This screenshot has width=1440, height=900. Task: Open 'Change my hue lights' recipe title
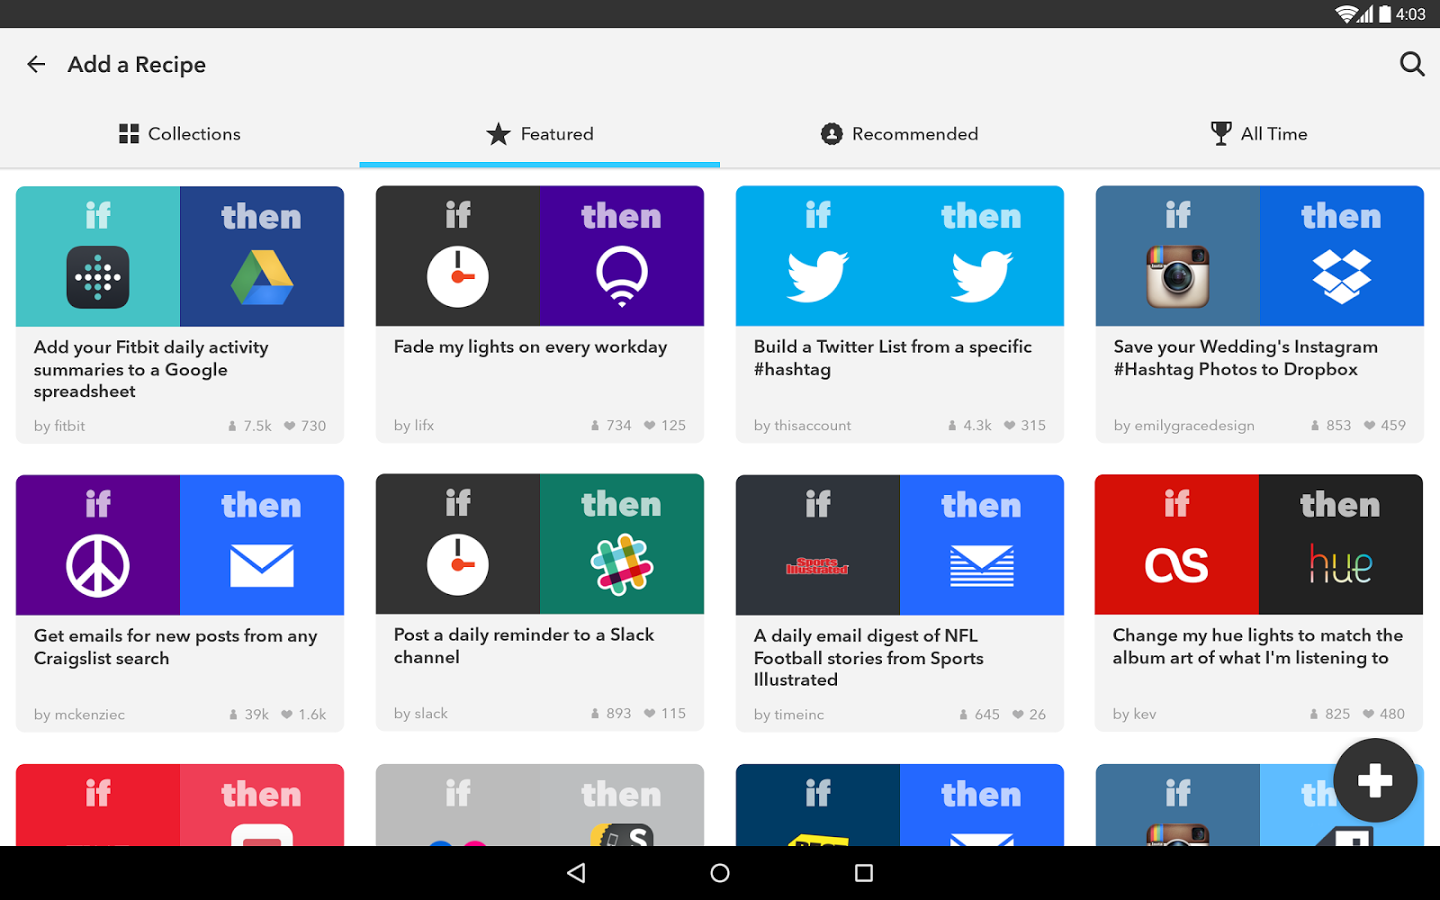pyautogui.click(x=1258, y=646)
